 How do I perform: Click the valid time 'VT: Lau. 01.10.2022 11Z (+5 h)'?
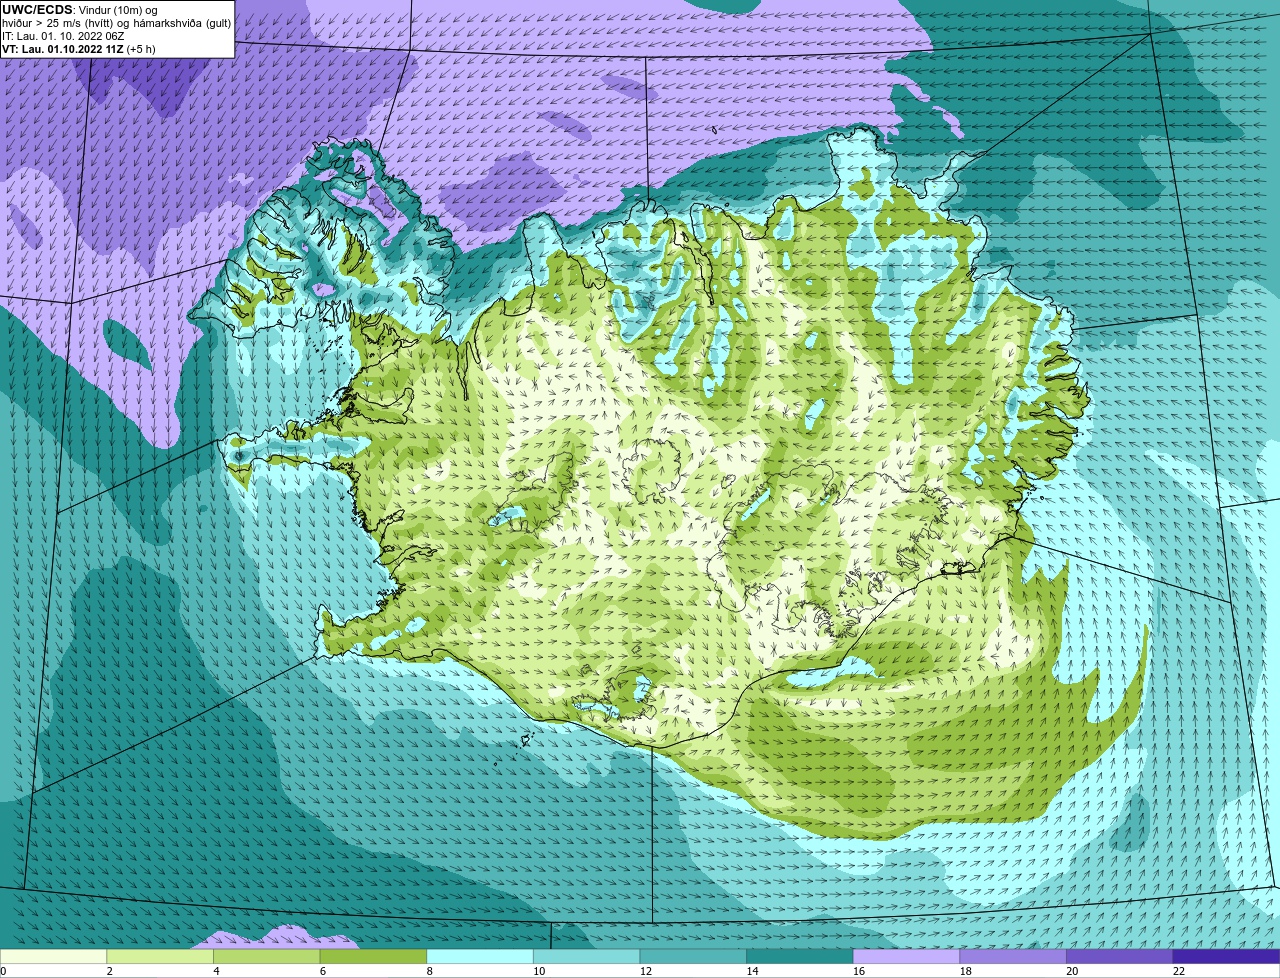[79, 48]
